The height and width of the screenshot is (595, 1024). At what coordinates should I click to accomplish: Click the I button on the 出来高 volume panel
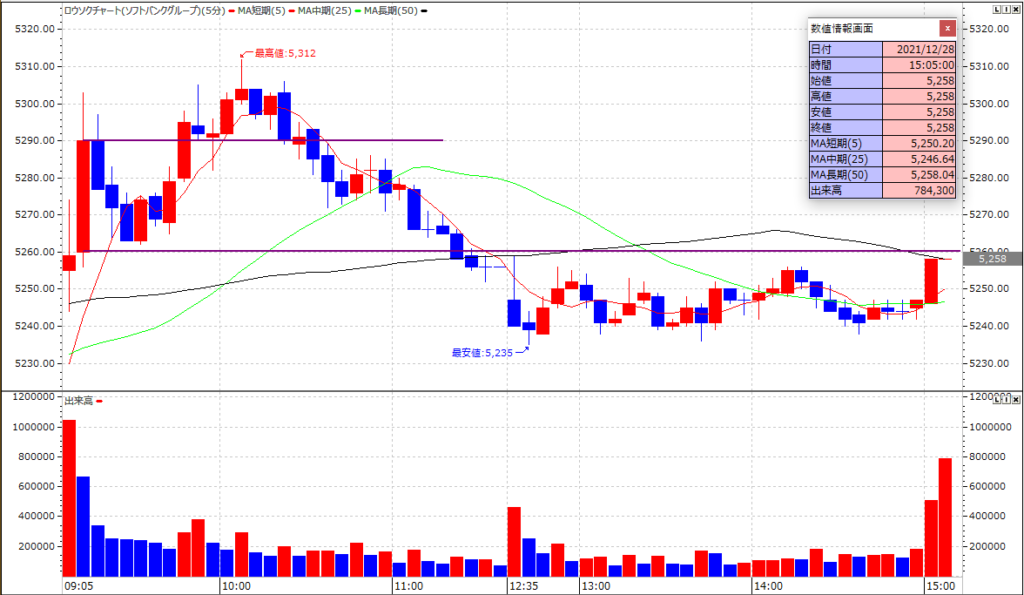point(1004,398)
